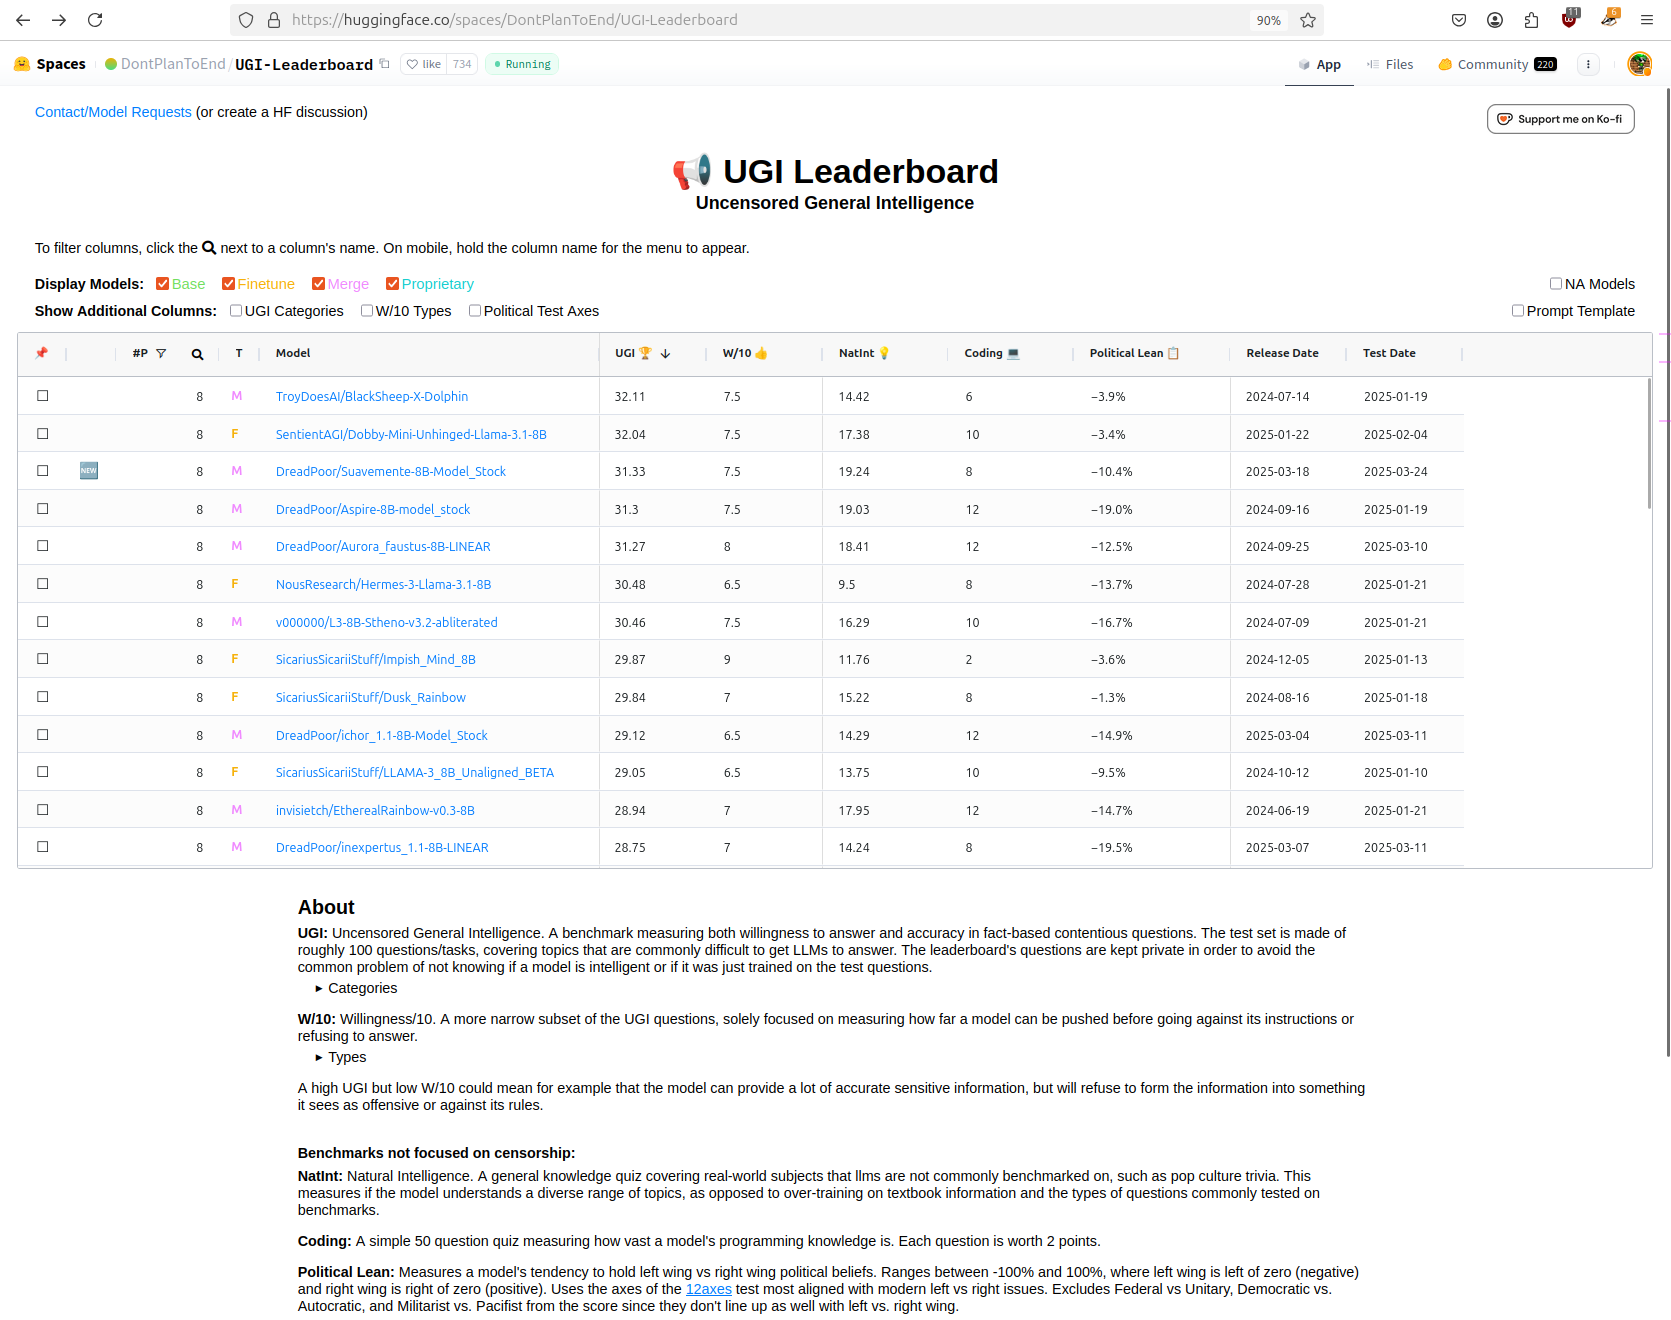Check the UGI Categories checkbox
The width and height of the screenshot is (1671, 1320).
pos(235,311)
